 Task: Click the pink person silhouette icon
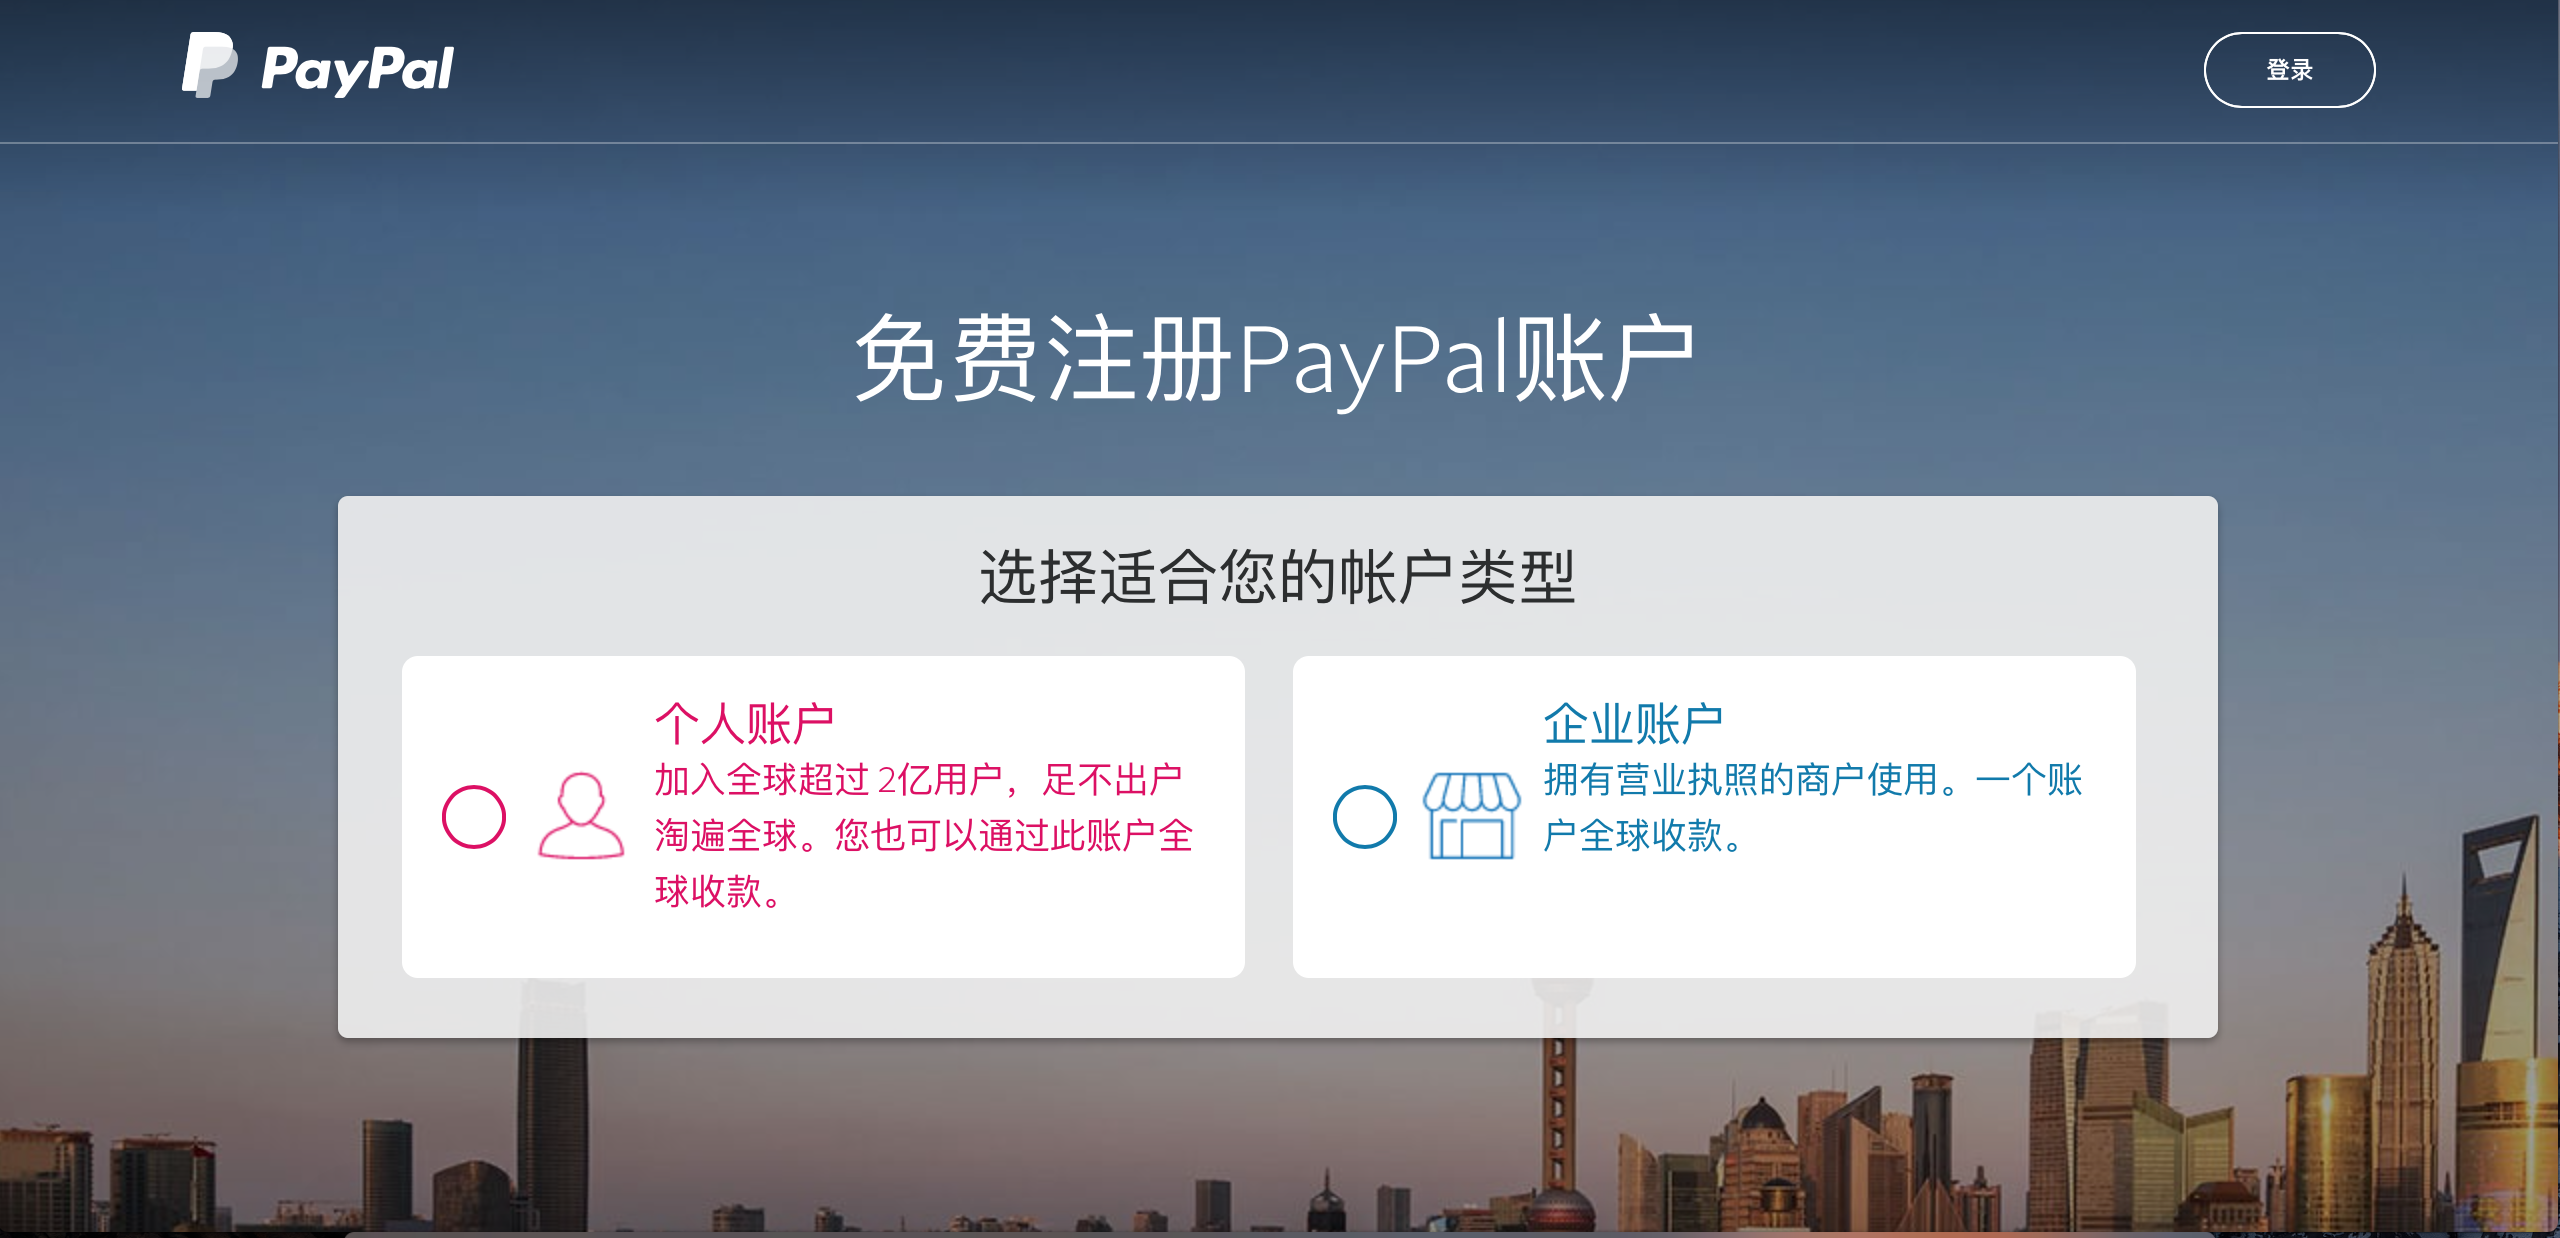pyautogui.click(x=581, y=815)
